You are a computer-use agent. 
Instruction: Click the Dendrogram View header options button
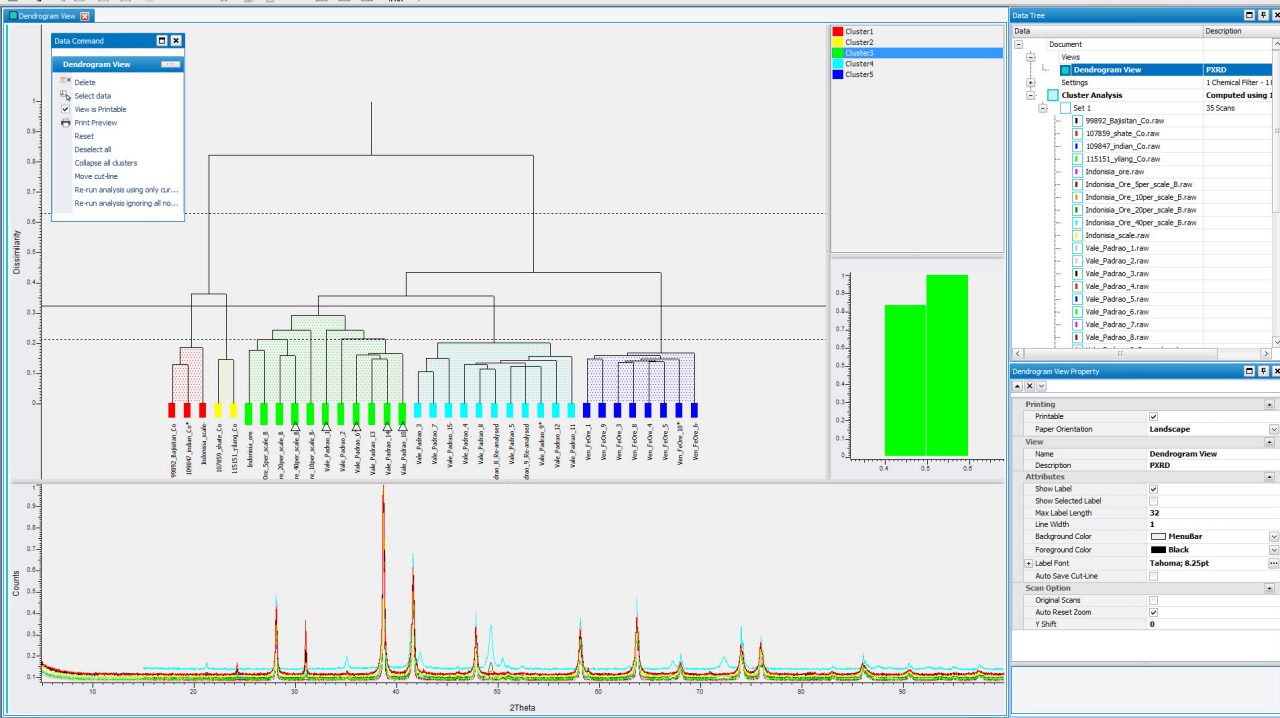pos(170,64)
